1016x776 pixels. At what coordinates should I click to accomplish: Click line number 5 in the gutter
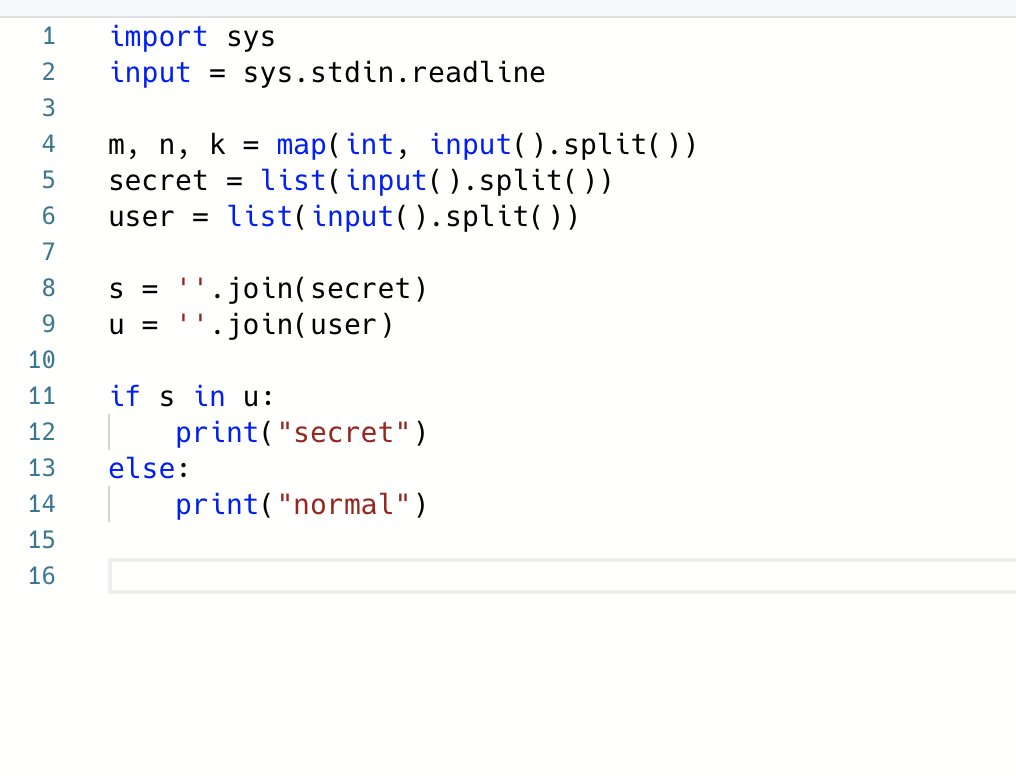pyautogui.click(x=49, y=180)
